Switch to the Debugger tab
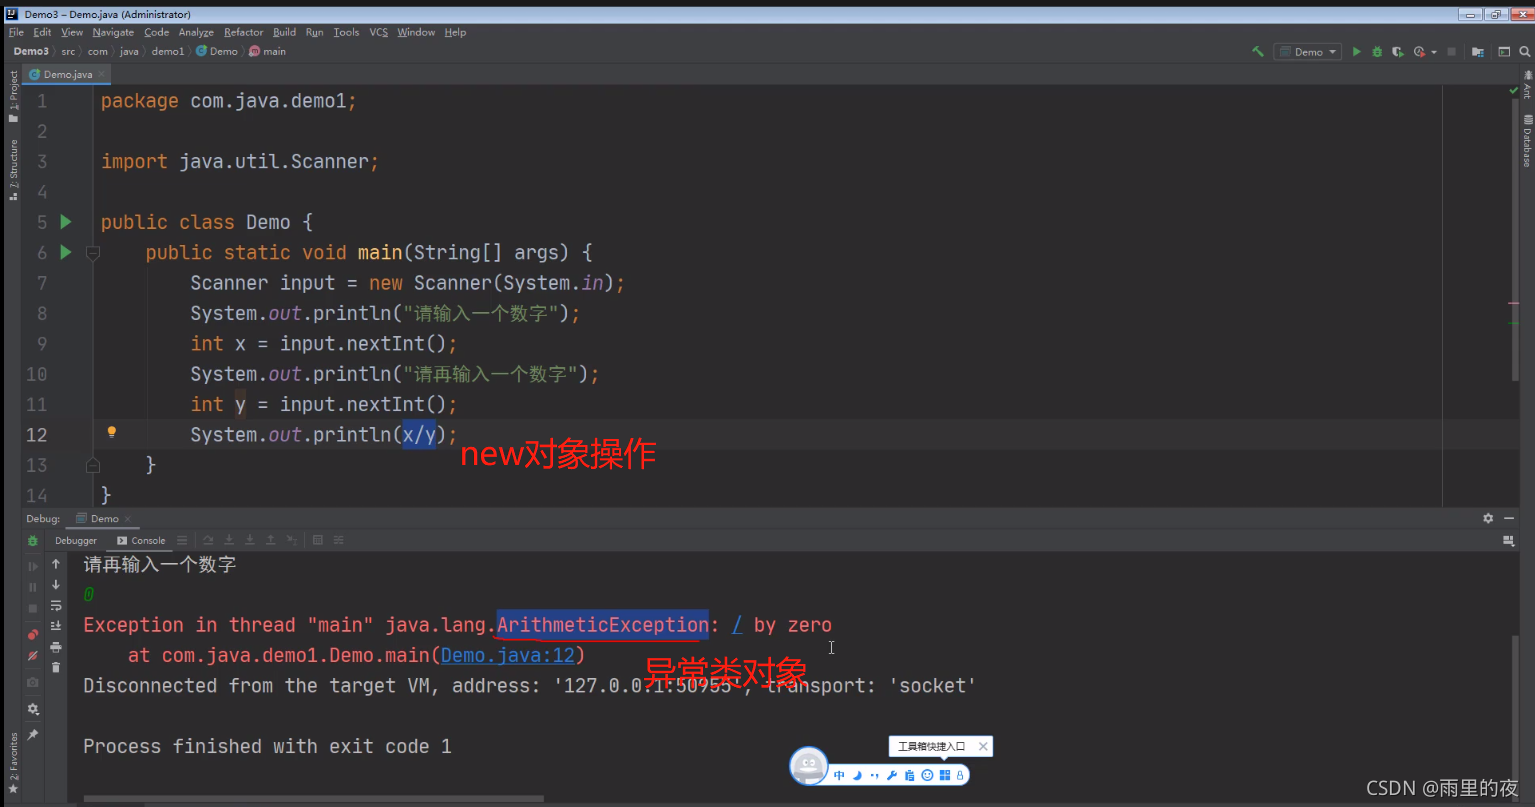This screenshot has width=1535, height=807. 76,540
